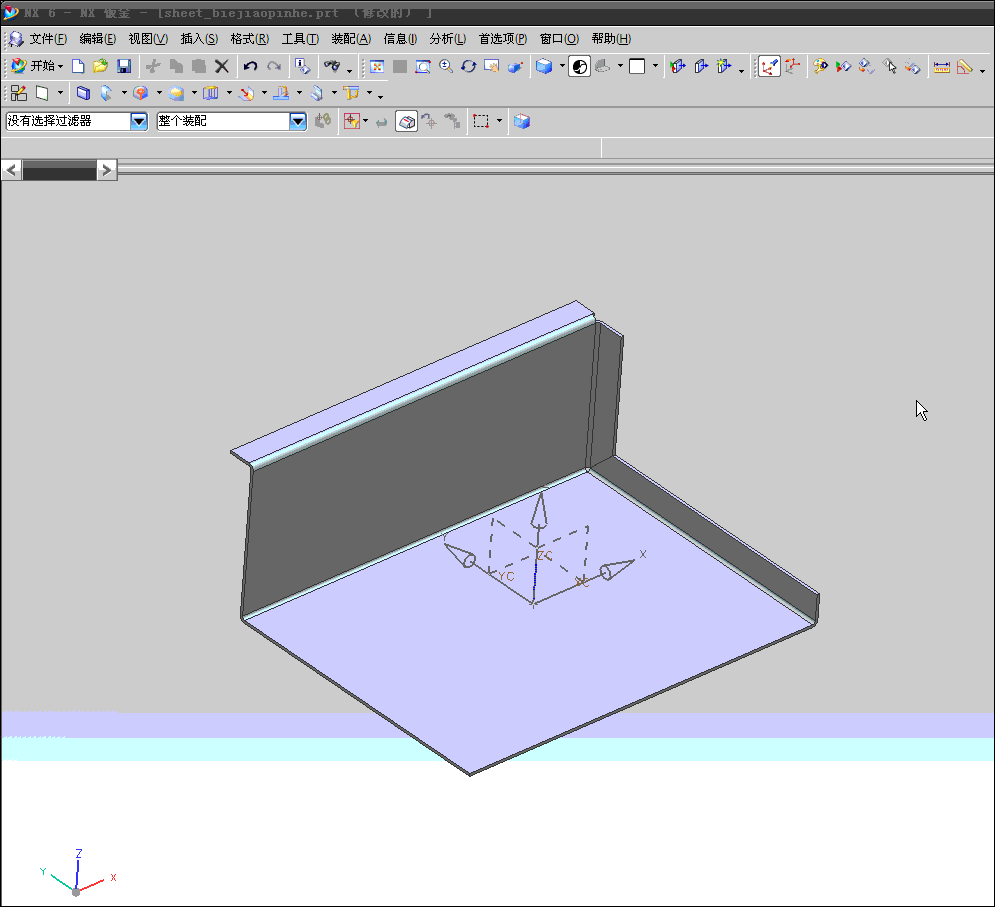995x907 pixels.
Task: Open the 窗口(O) menu
Action: click(559, 39)
